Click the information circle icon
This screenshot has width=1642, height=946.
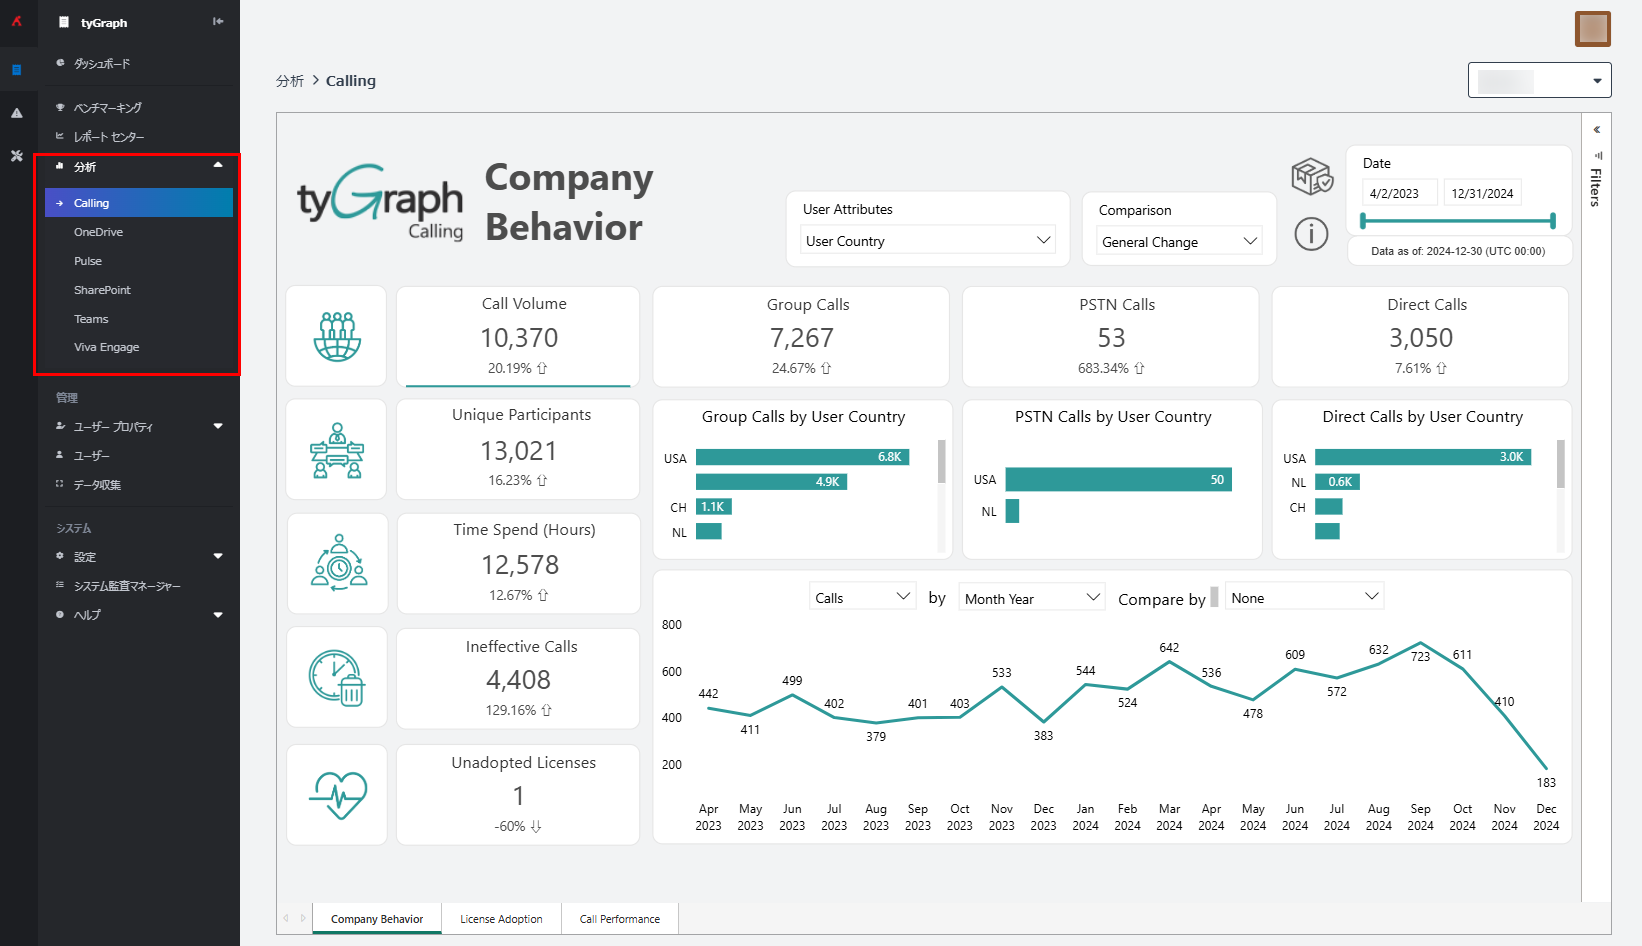[1311, 234]
